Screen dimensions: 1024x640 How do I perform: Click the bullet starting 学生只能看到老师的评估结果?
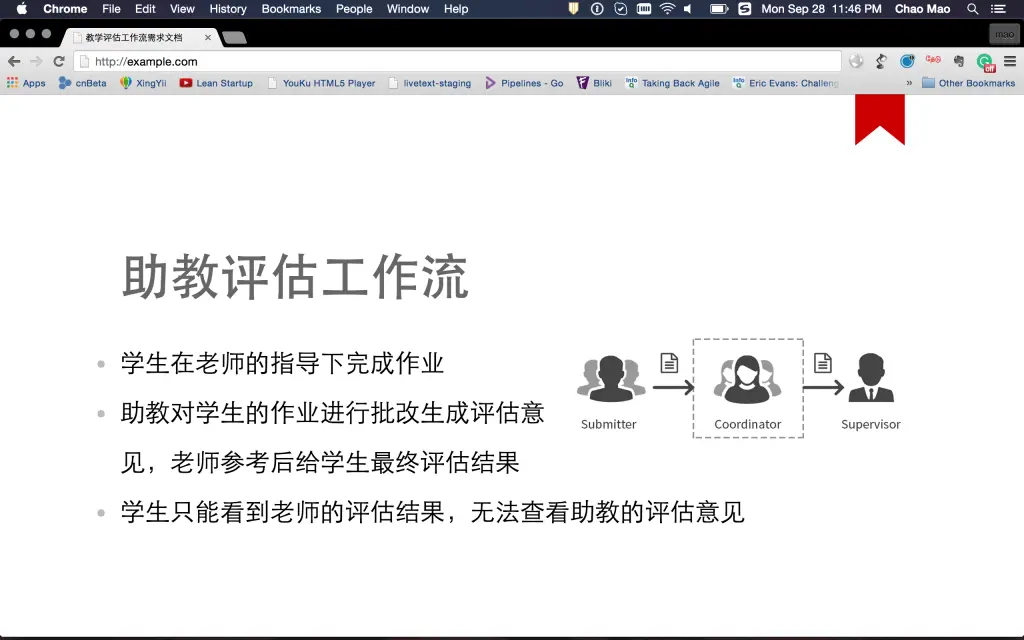tap(432, 512)
